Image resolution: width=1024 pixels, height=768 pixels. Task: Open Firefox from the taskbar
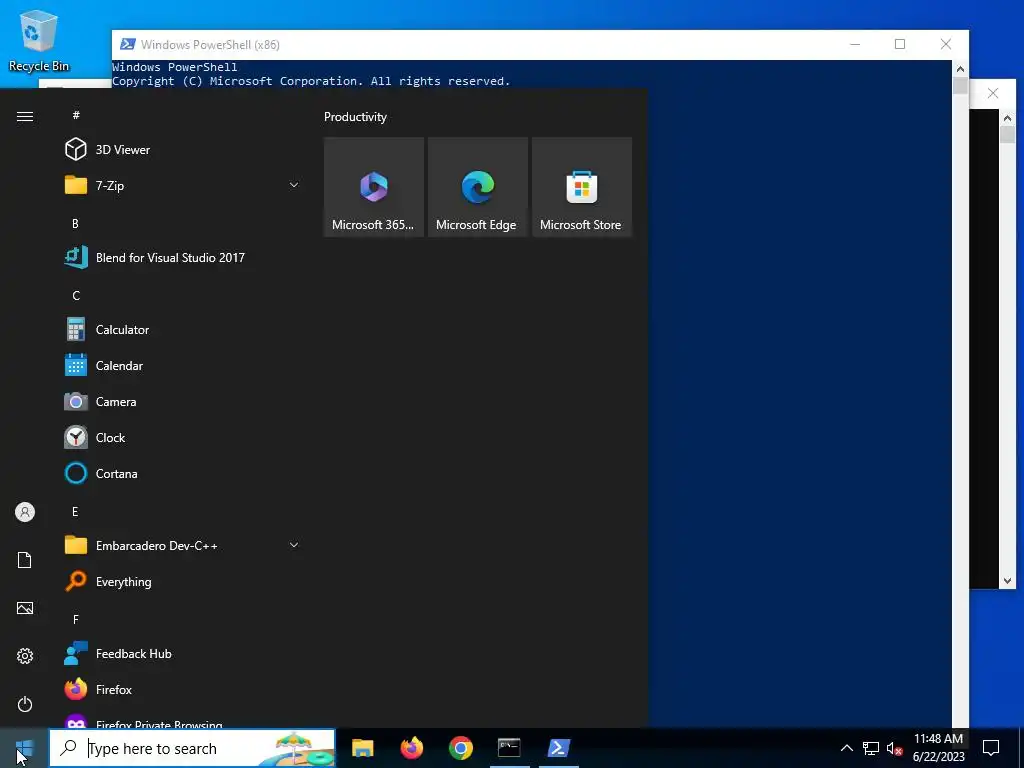(411, 748)
